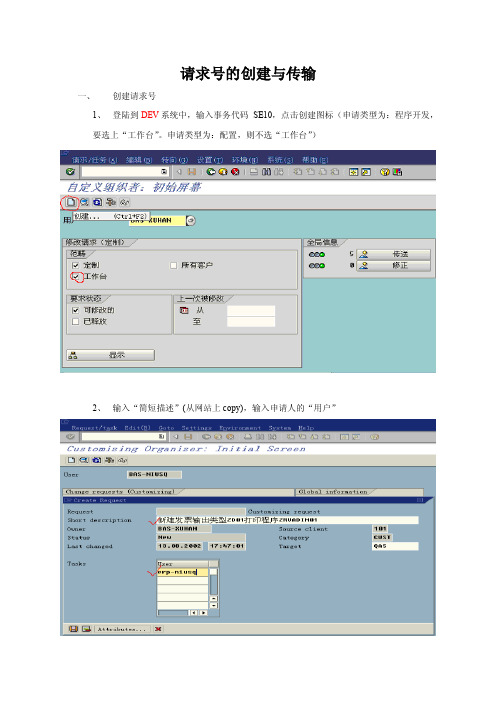The image size is (496, 702).
Task: Toggle the 定制 checkbox
Action: 75,265
